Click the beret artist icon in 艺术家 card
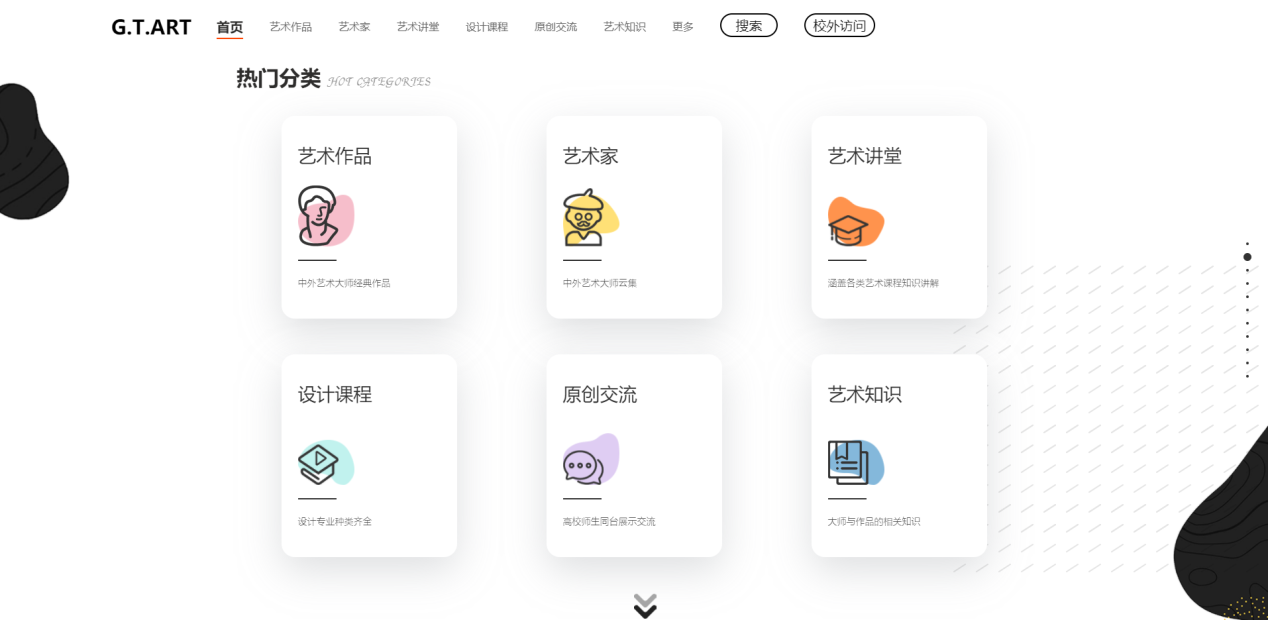Screen dimensions: 1268x620 click(x=588, y=218)
